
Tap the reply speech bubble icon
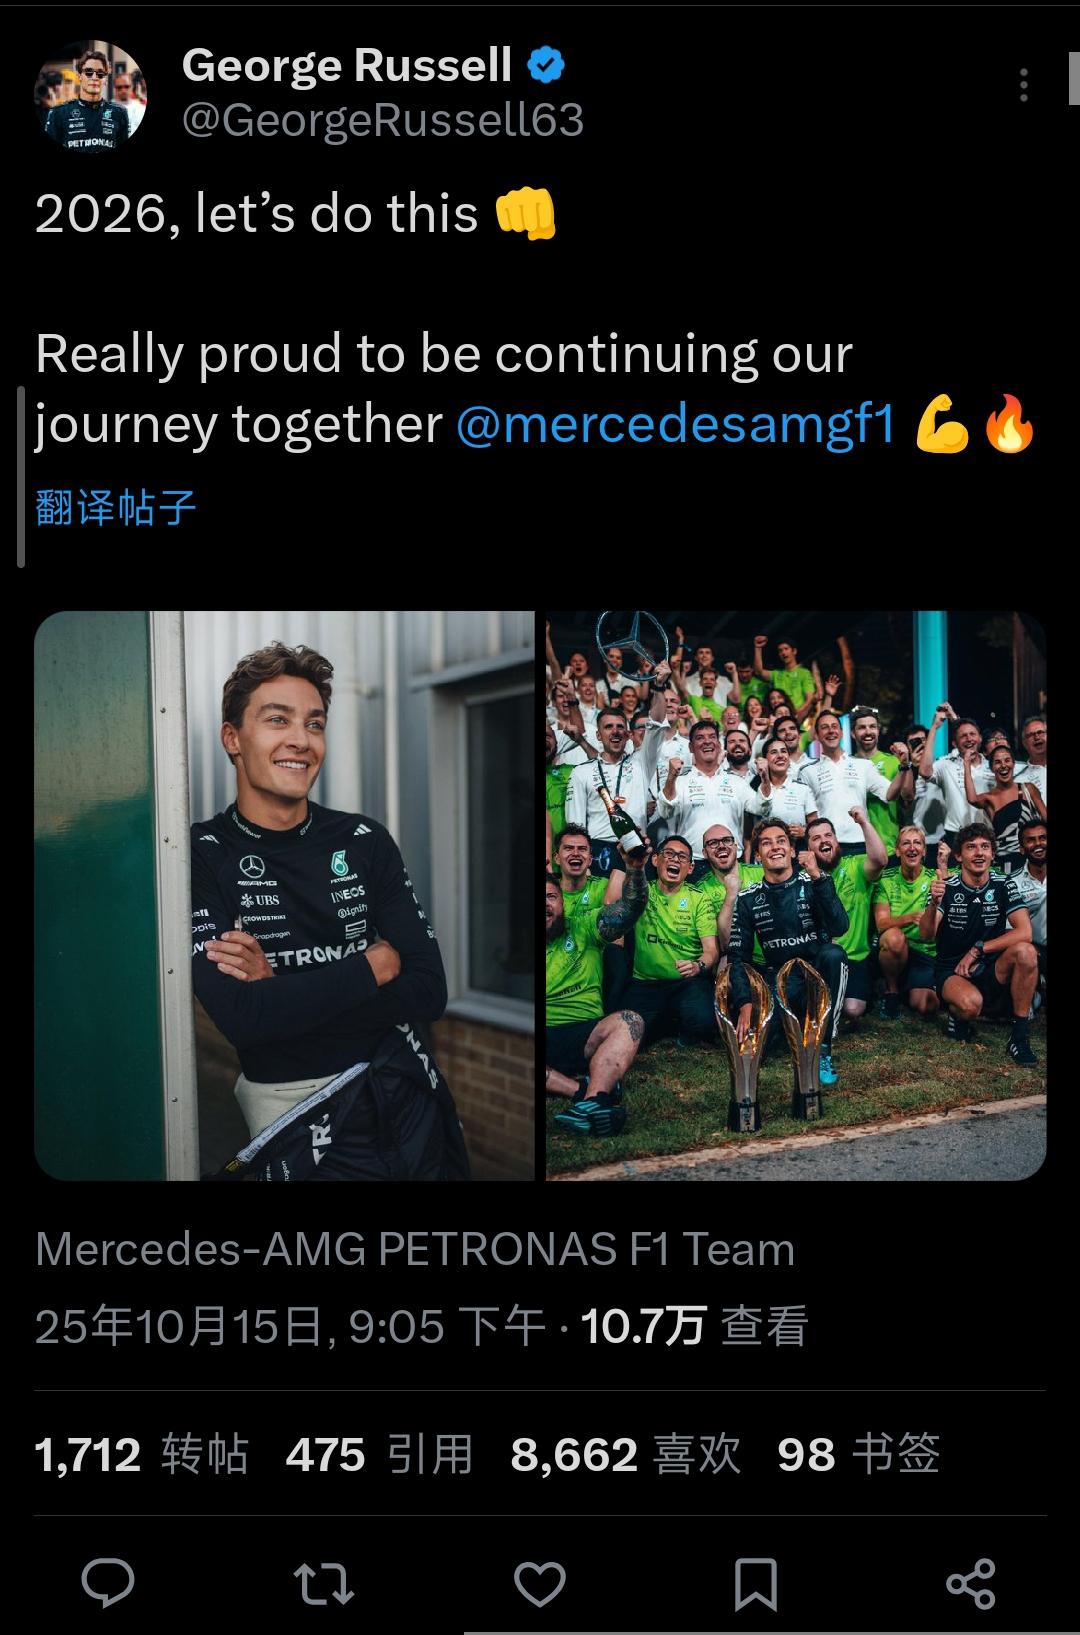click(x=108, y=1584)
